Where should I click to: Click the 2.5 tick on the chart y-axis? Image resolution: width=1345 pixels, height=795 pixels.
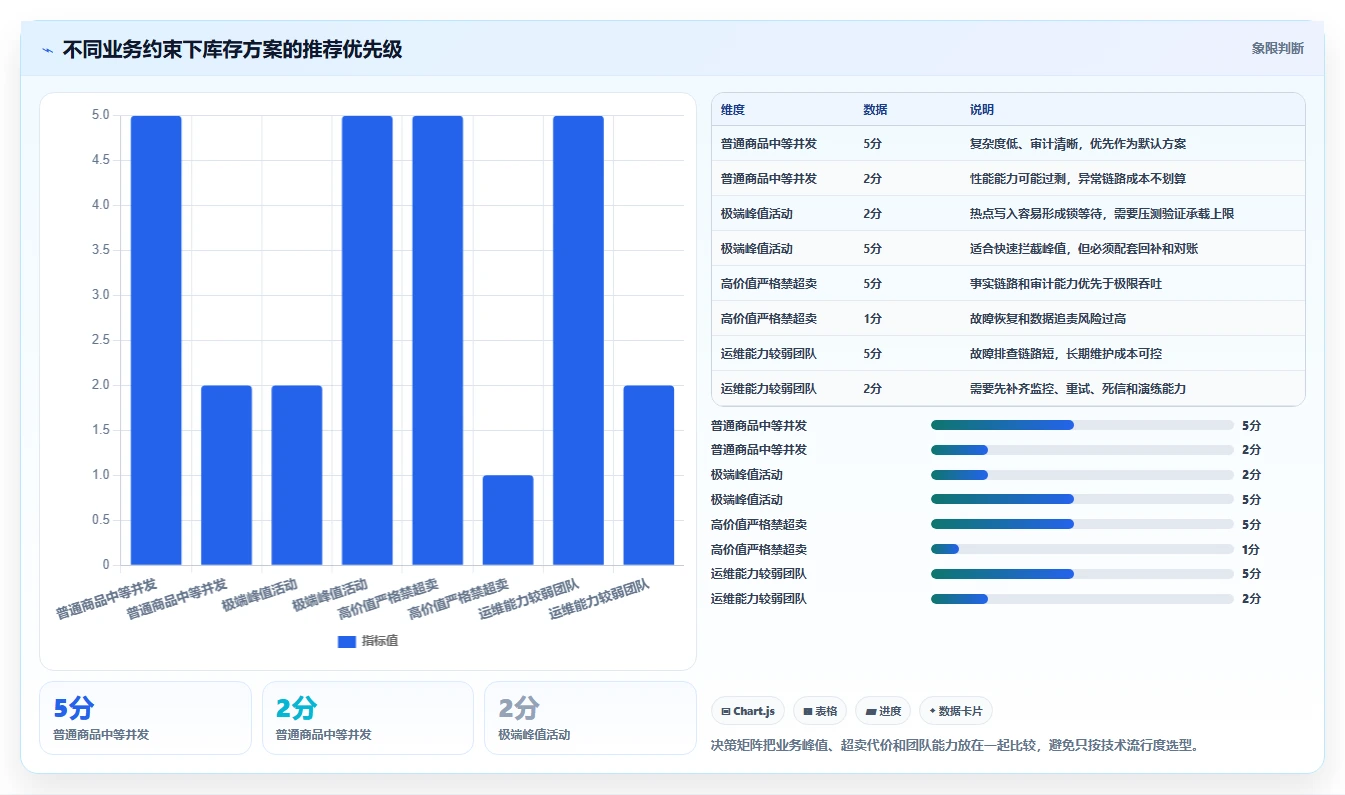(101, 340)
